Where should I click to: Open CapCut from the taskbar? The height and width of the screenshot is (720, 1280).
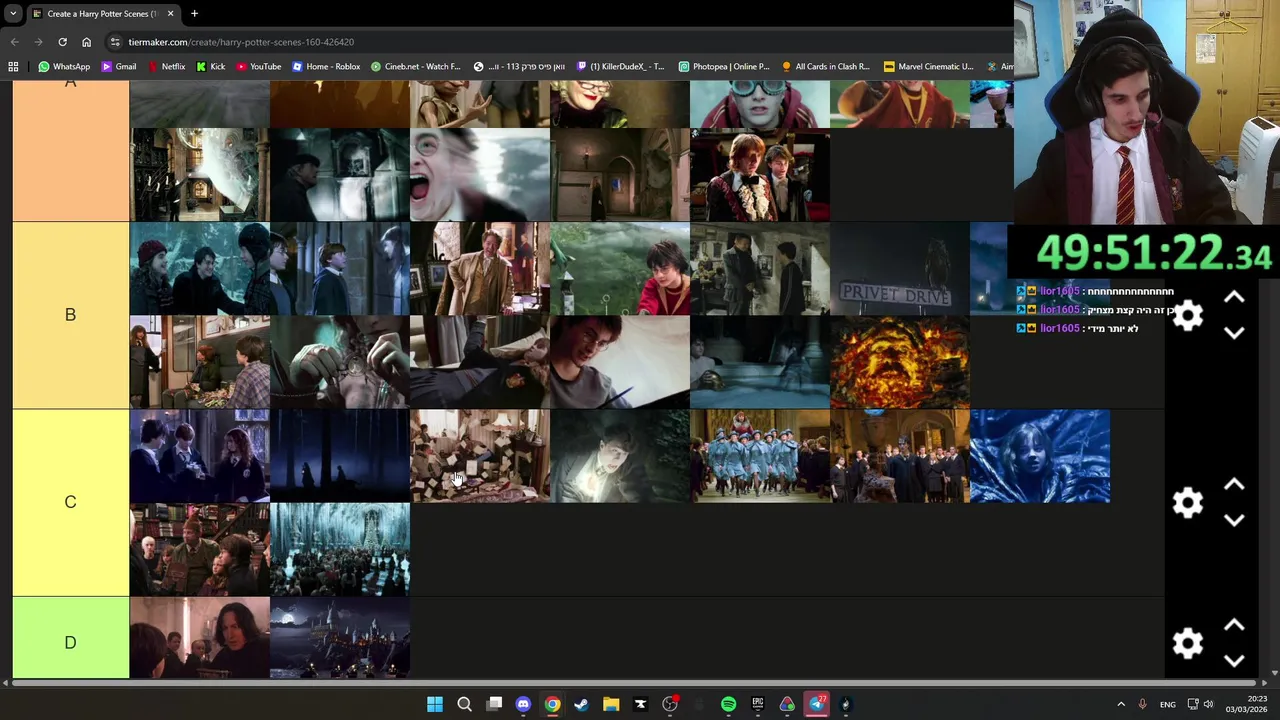[x=640, y=705]
